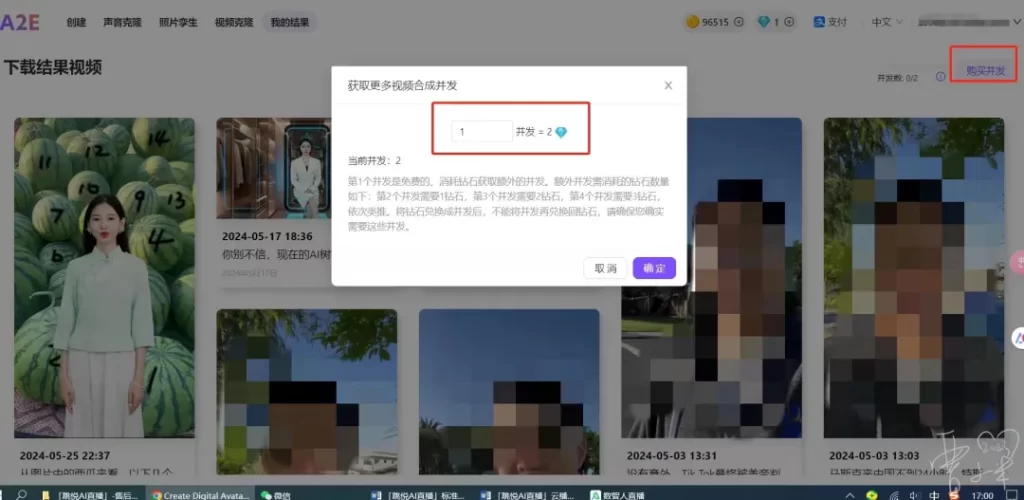
Task: Click the diamond balance icon in header
Action: tap(763, 22)
